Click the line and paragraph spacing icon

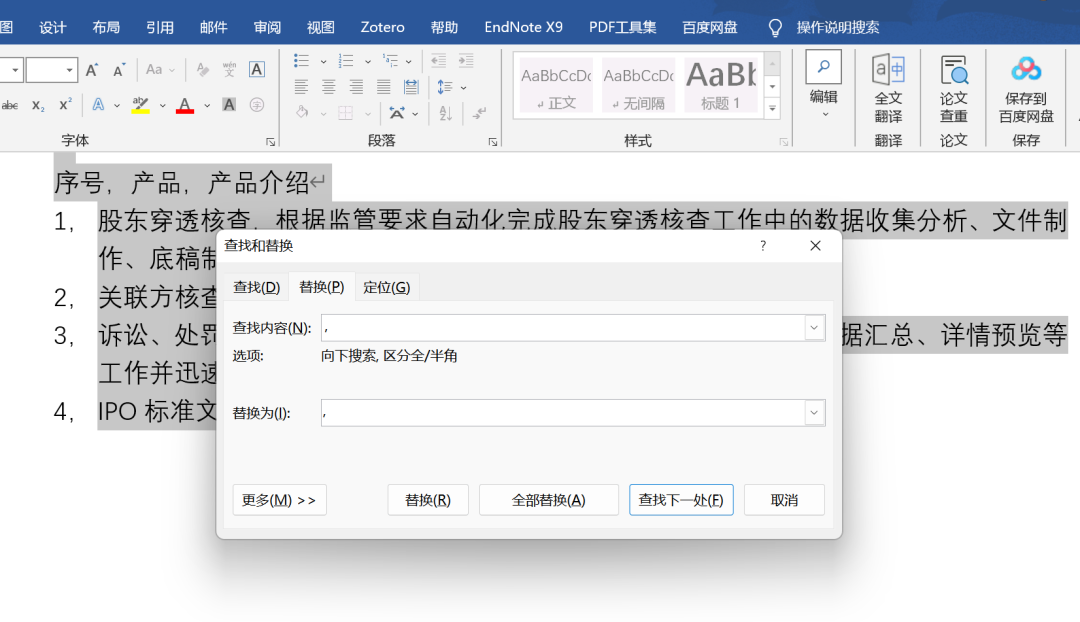point(445,87)
